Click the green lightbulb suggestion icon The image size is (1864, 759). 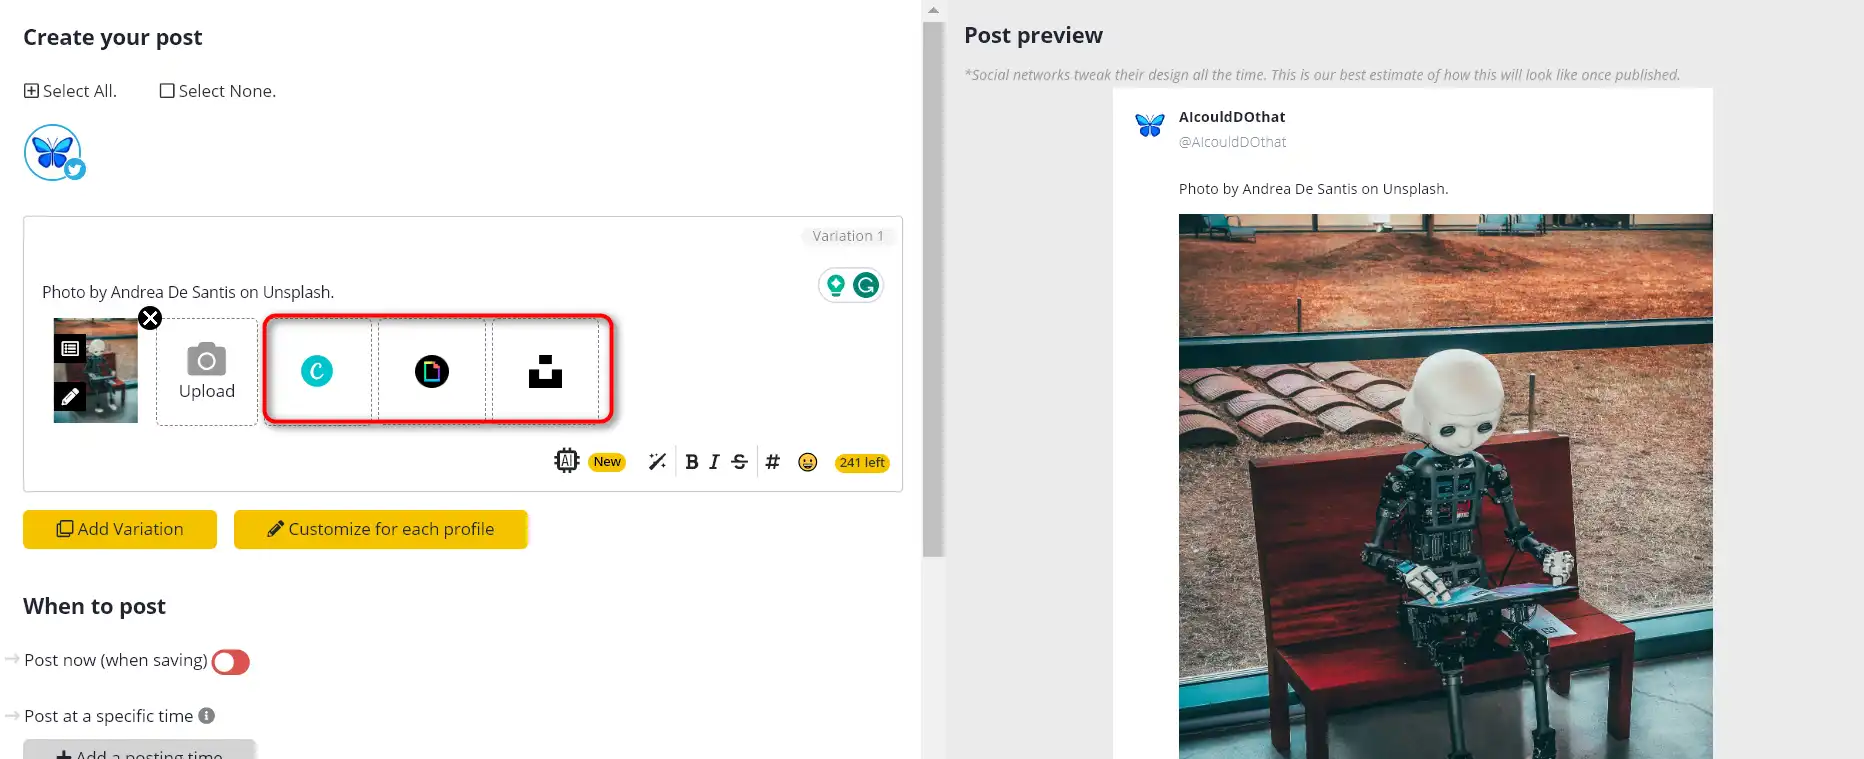[x=836, y=286]
